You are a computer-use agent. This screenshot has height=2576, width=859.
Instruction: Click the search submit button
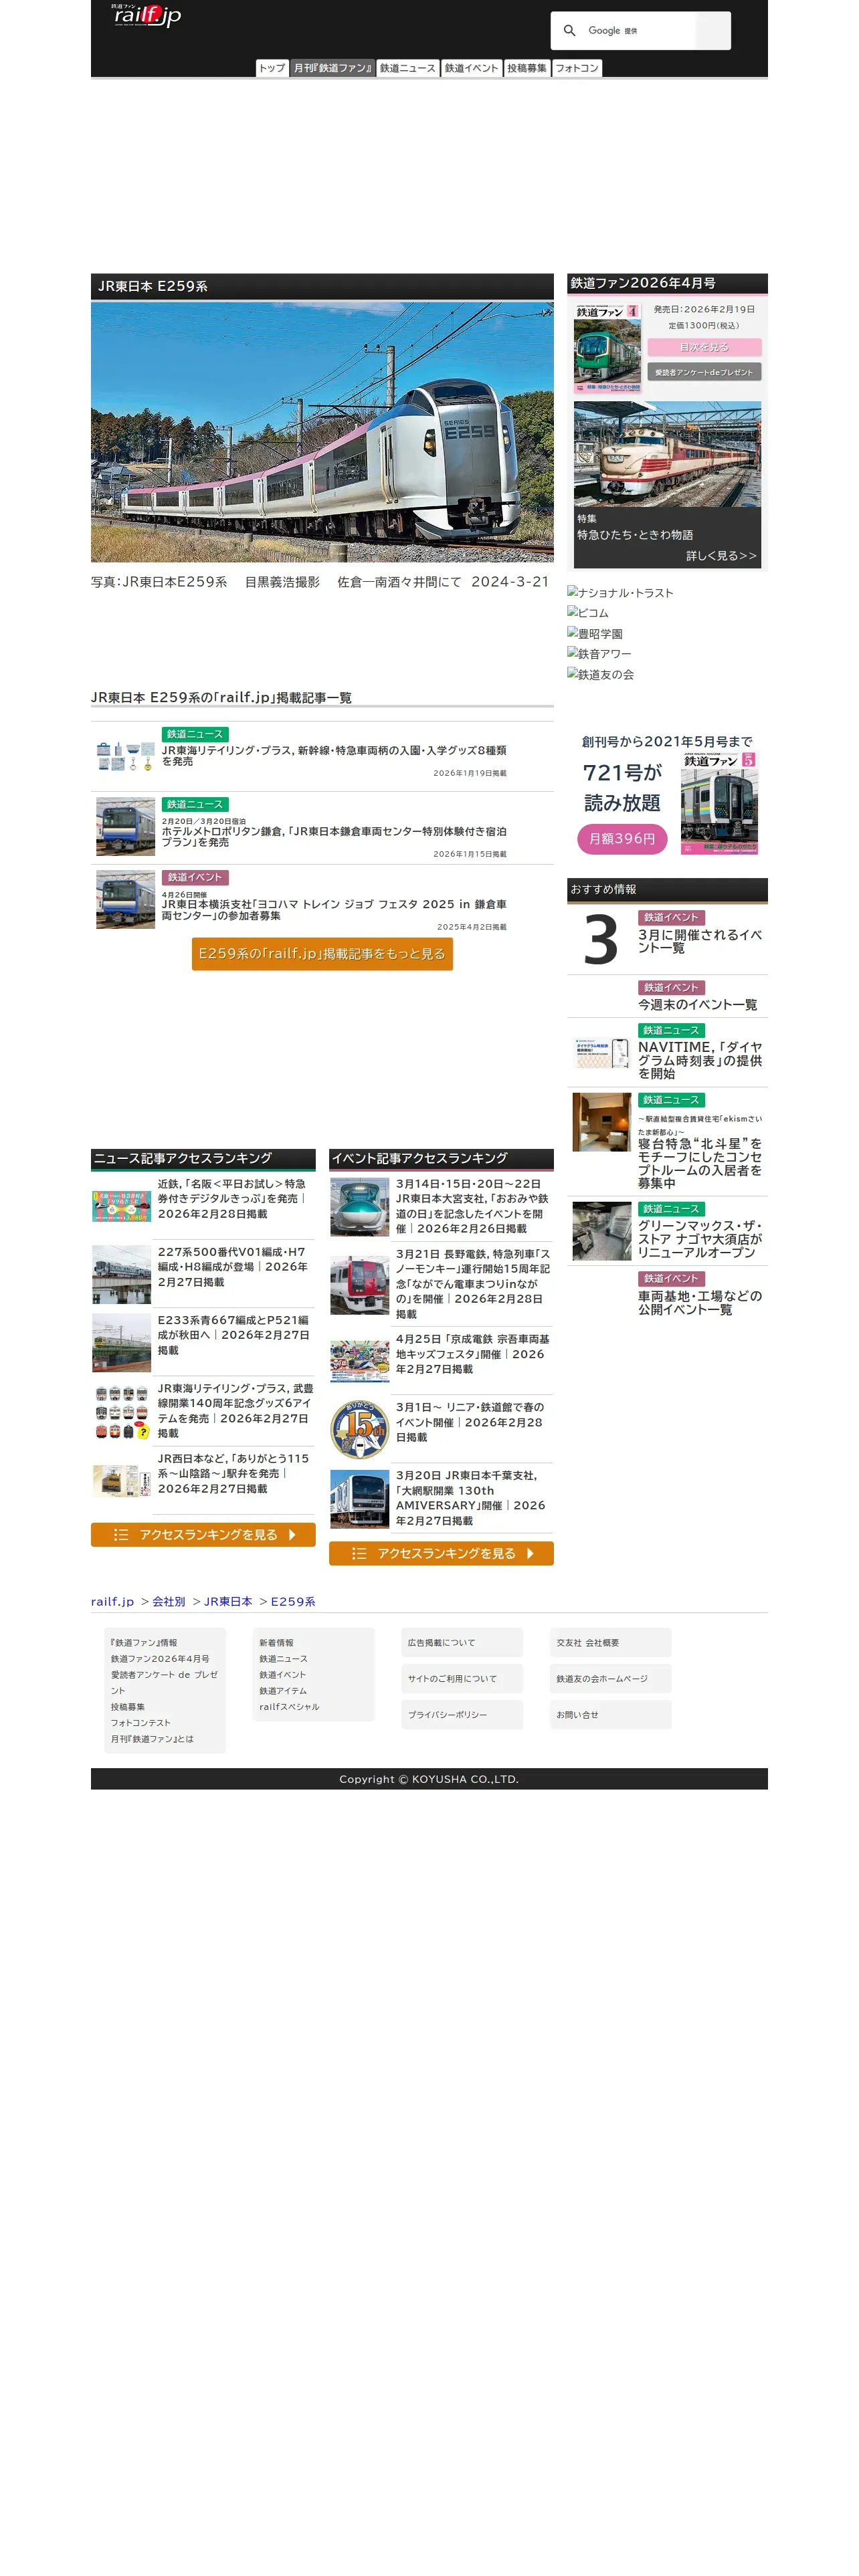(x=712, y=31)
